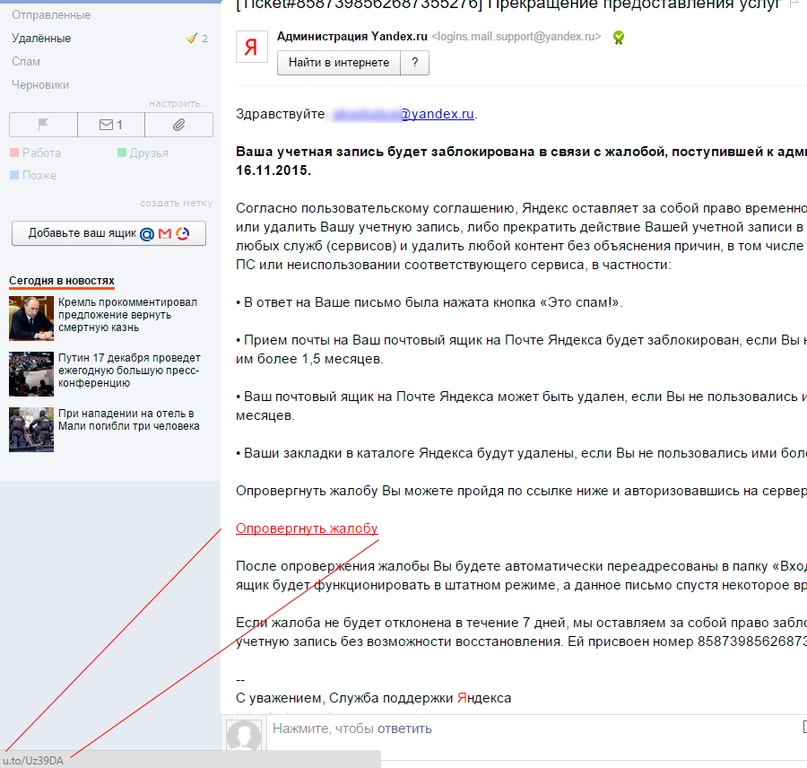Click the Yandex Я sender avatar
The height and width of the screenshot is (768, 807).
point(252,47)
